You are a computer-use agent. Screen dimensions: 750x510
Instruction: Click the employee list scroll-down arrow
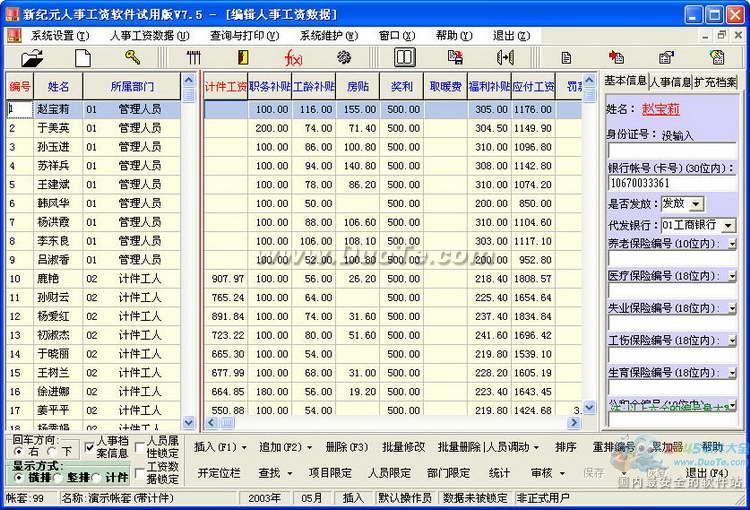point(188,422)
